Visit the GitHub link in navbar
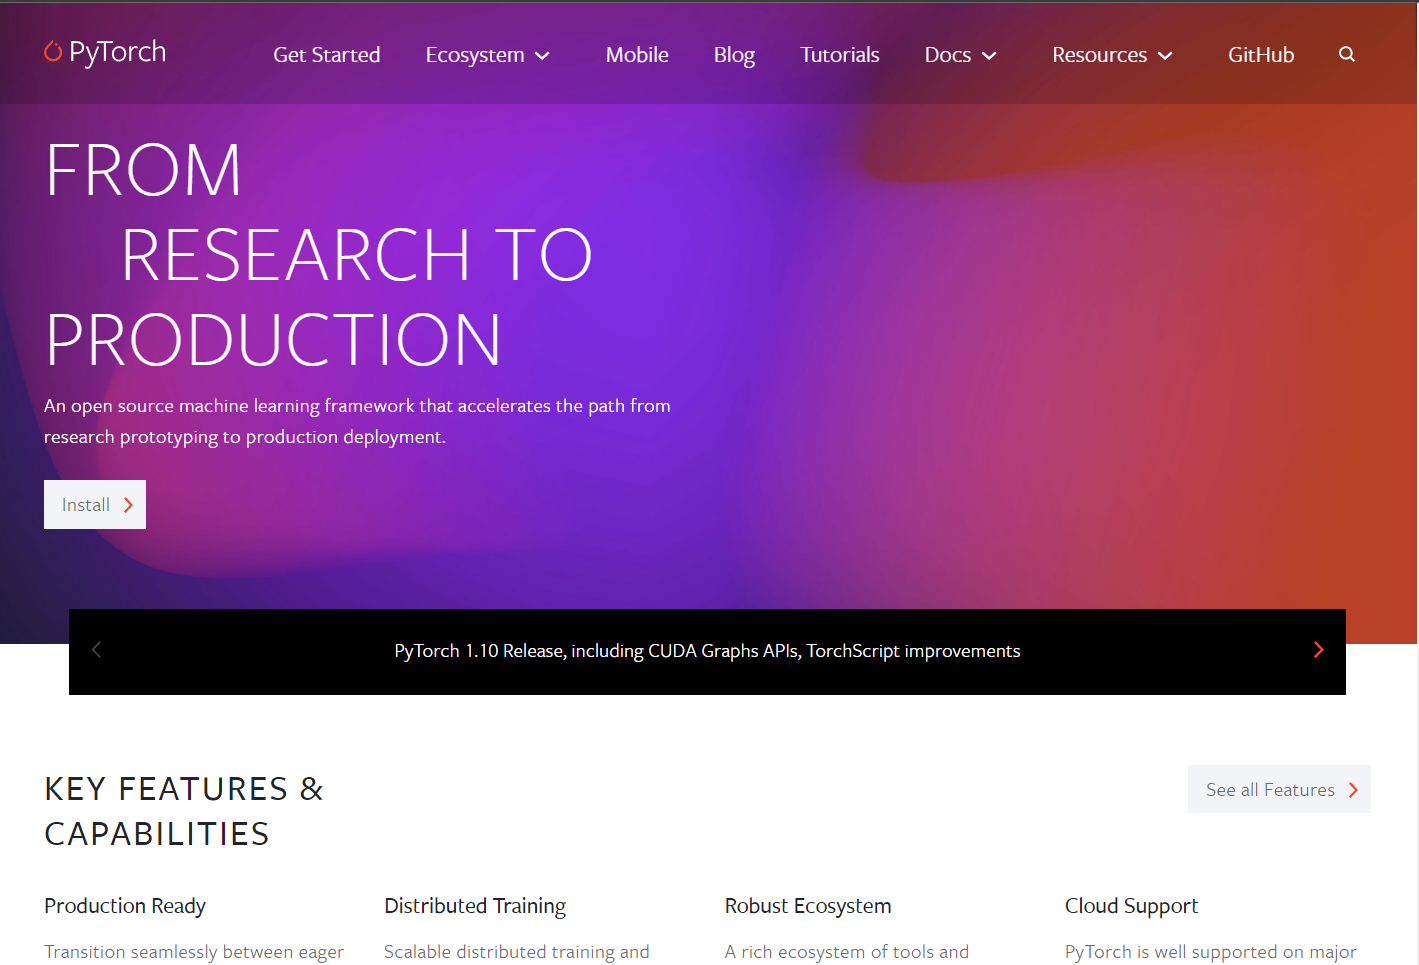The height and width of the screenshot is (965, 1419). [1261, 55]
